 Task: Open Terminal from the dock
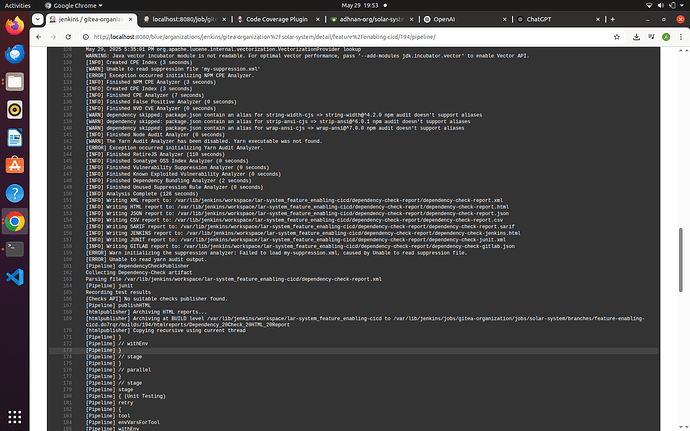15,249
